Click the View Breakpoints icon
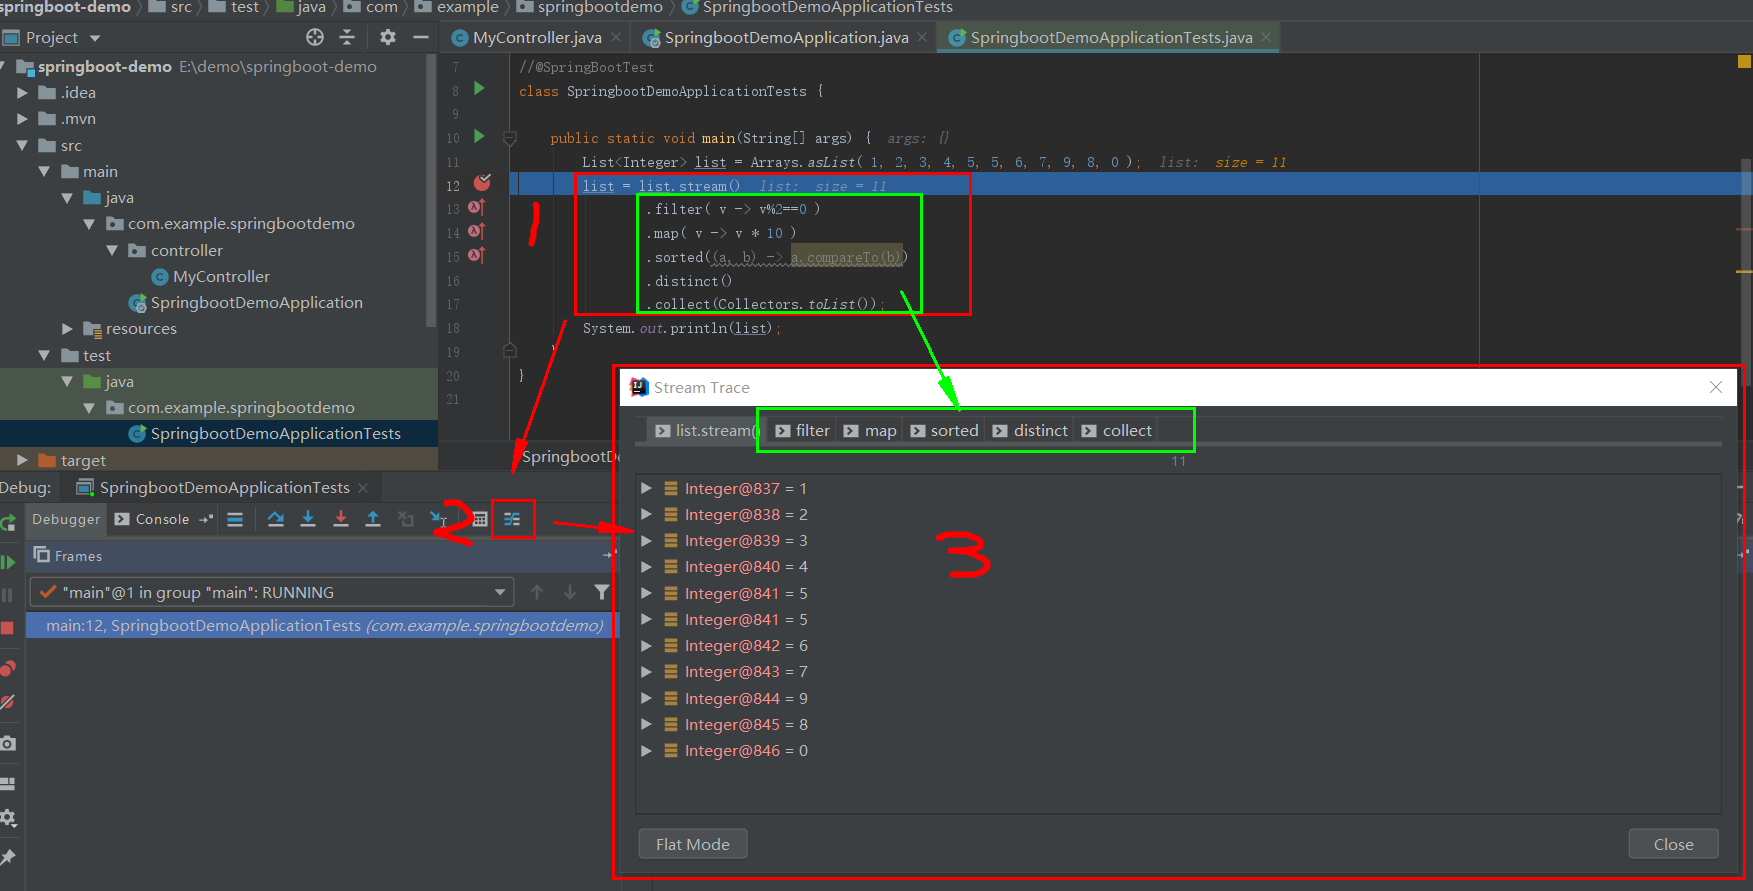 click(x=7, y=668)
